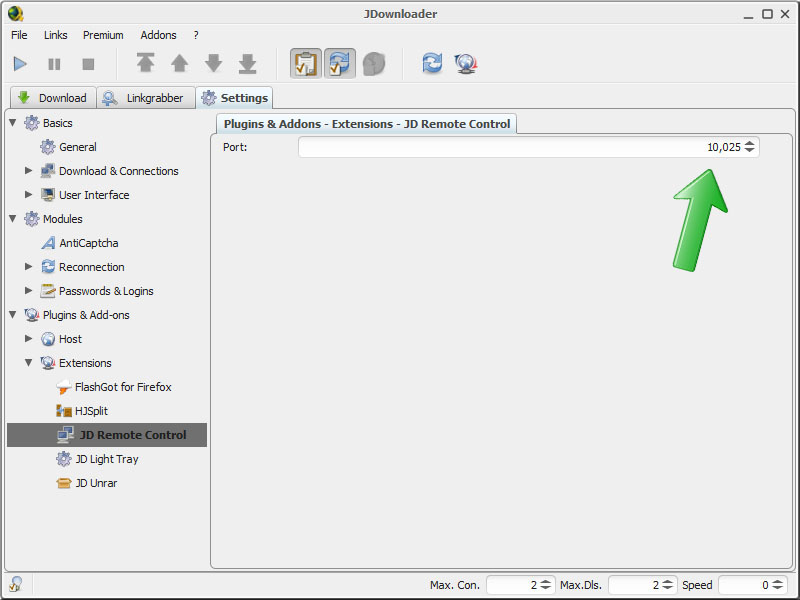Select JD Unrar extension
Image resolution: width=800 pixels, height=600 pixels.
(96, 483)
